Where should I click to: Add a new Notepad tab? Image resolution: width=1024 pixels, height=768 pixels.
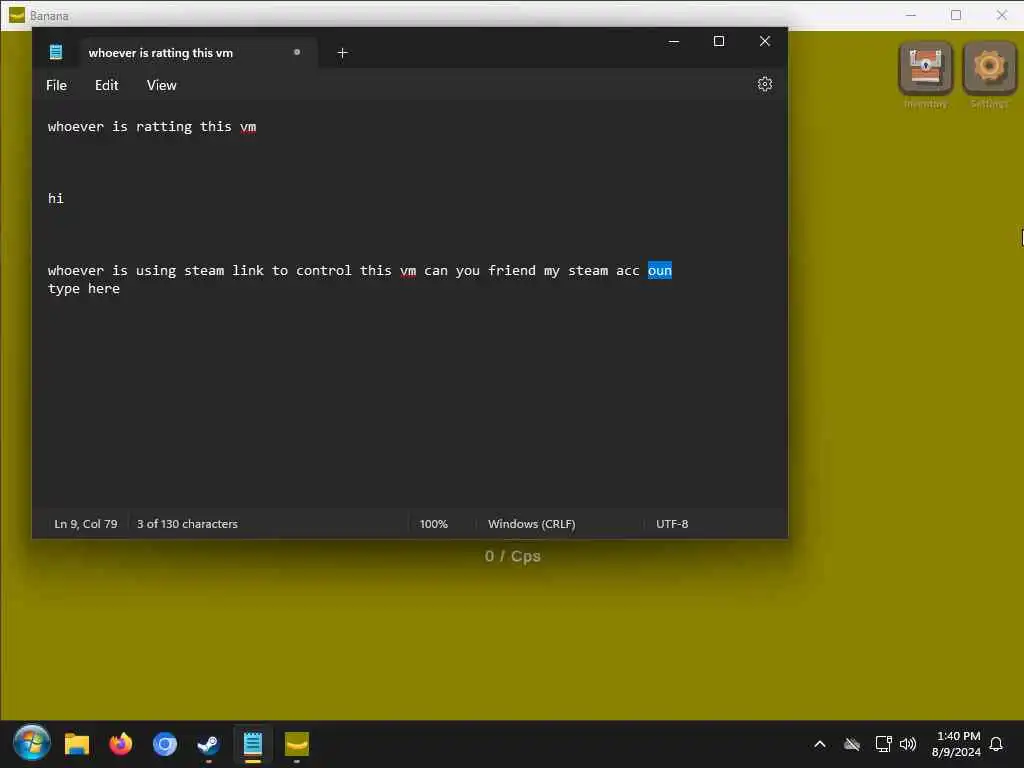342,53
